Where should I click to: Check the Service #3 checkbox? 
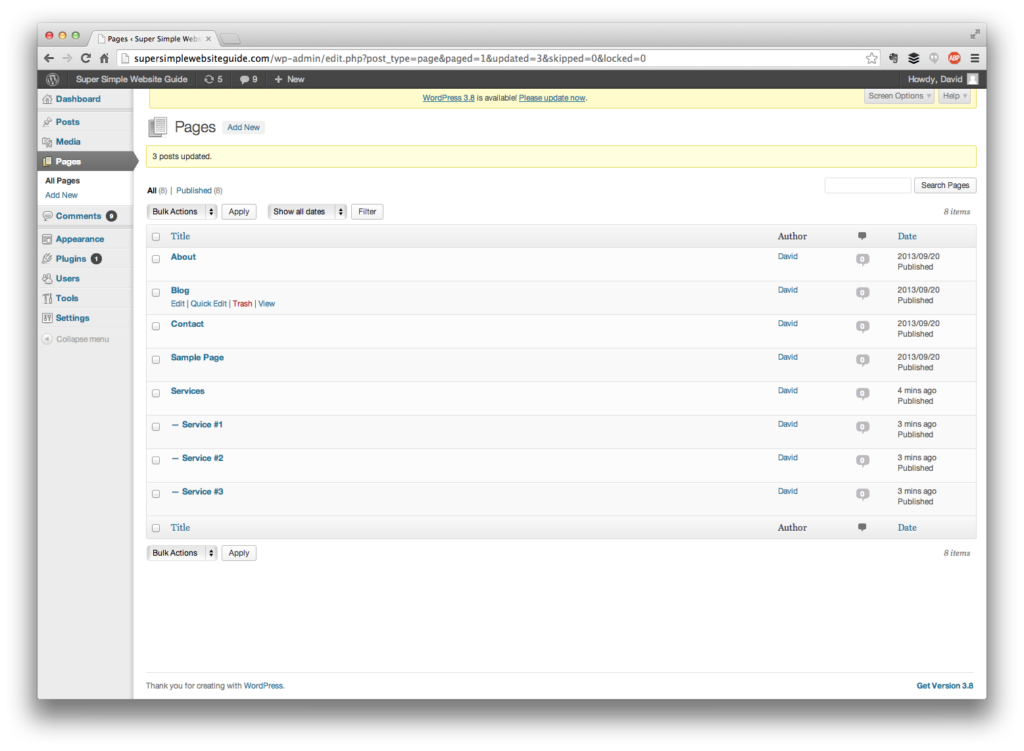coord(156,494)
